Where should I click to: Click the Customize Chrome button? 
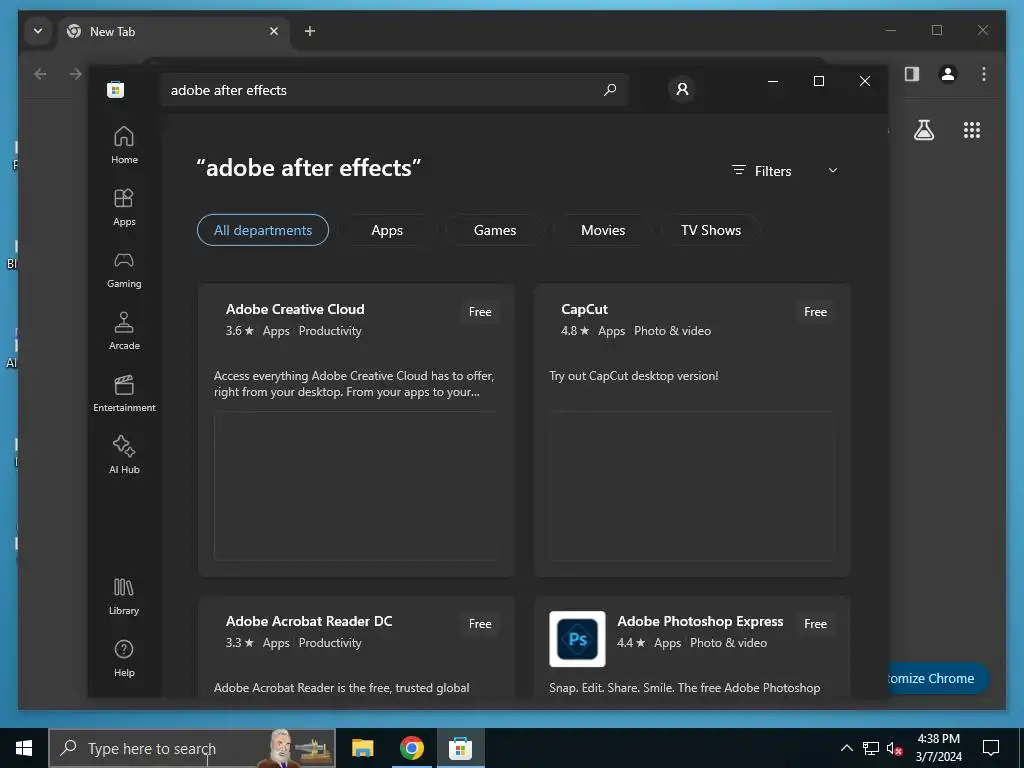[938, 678]
